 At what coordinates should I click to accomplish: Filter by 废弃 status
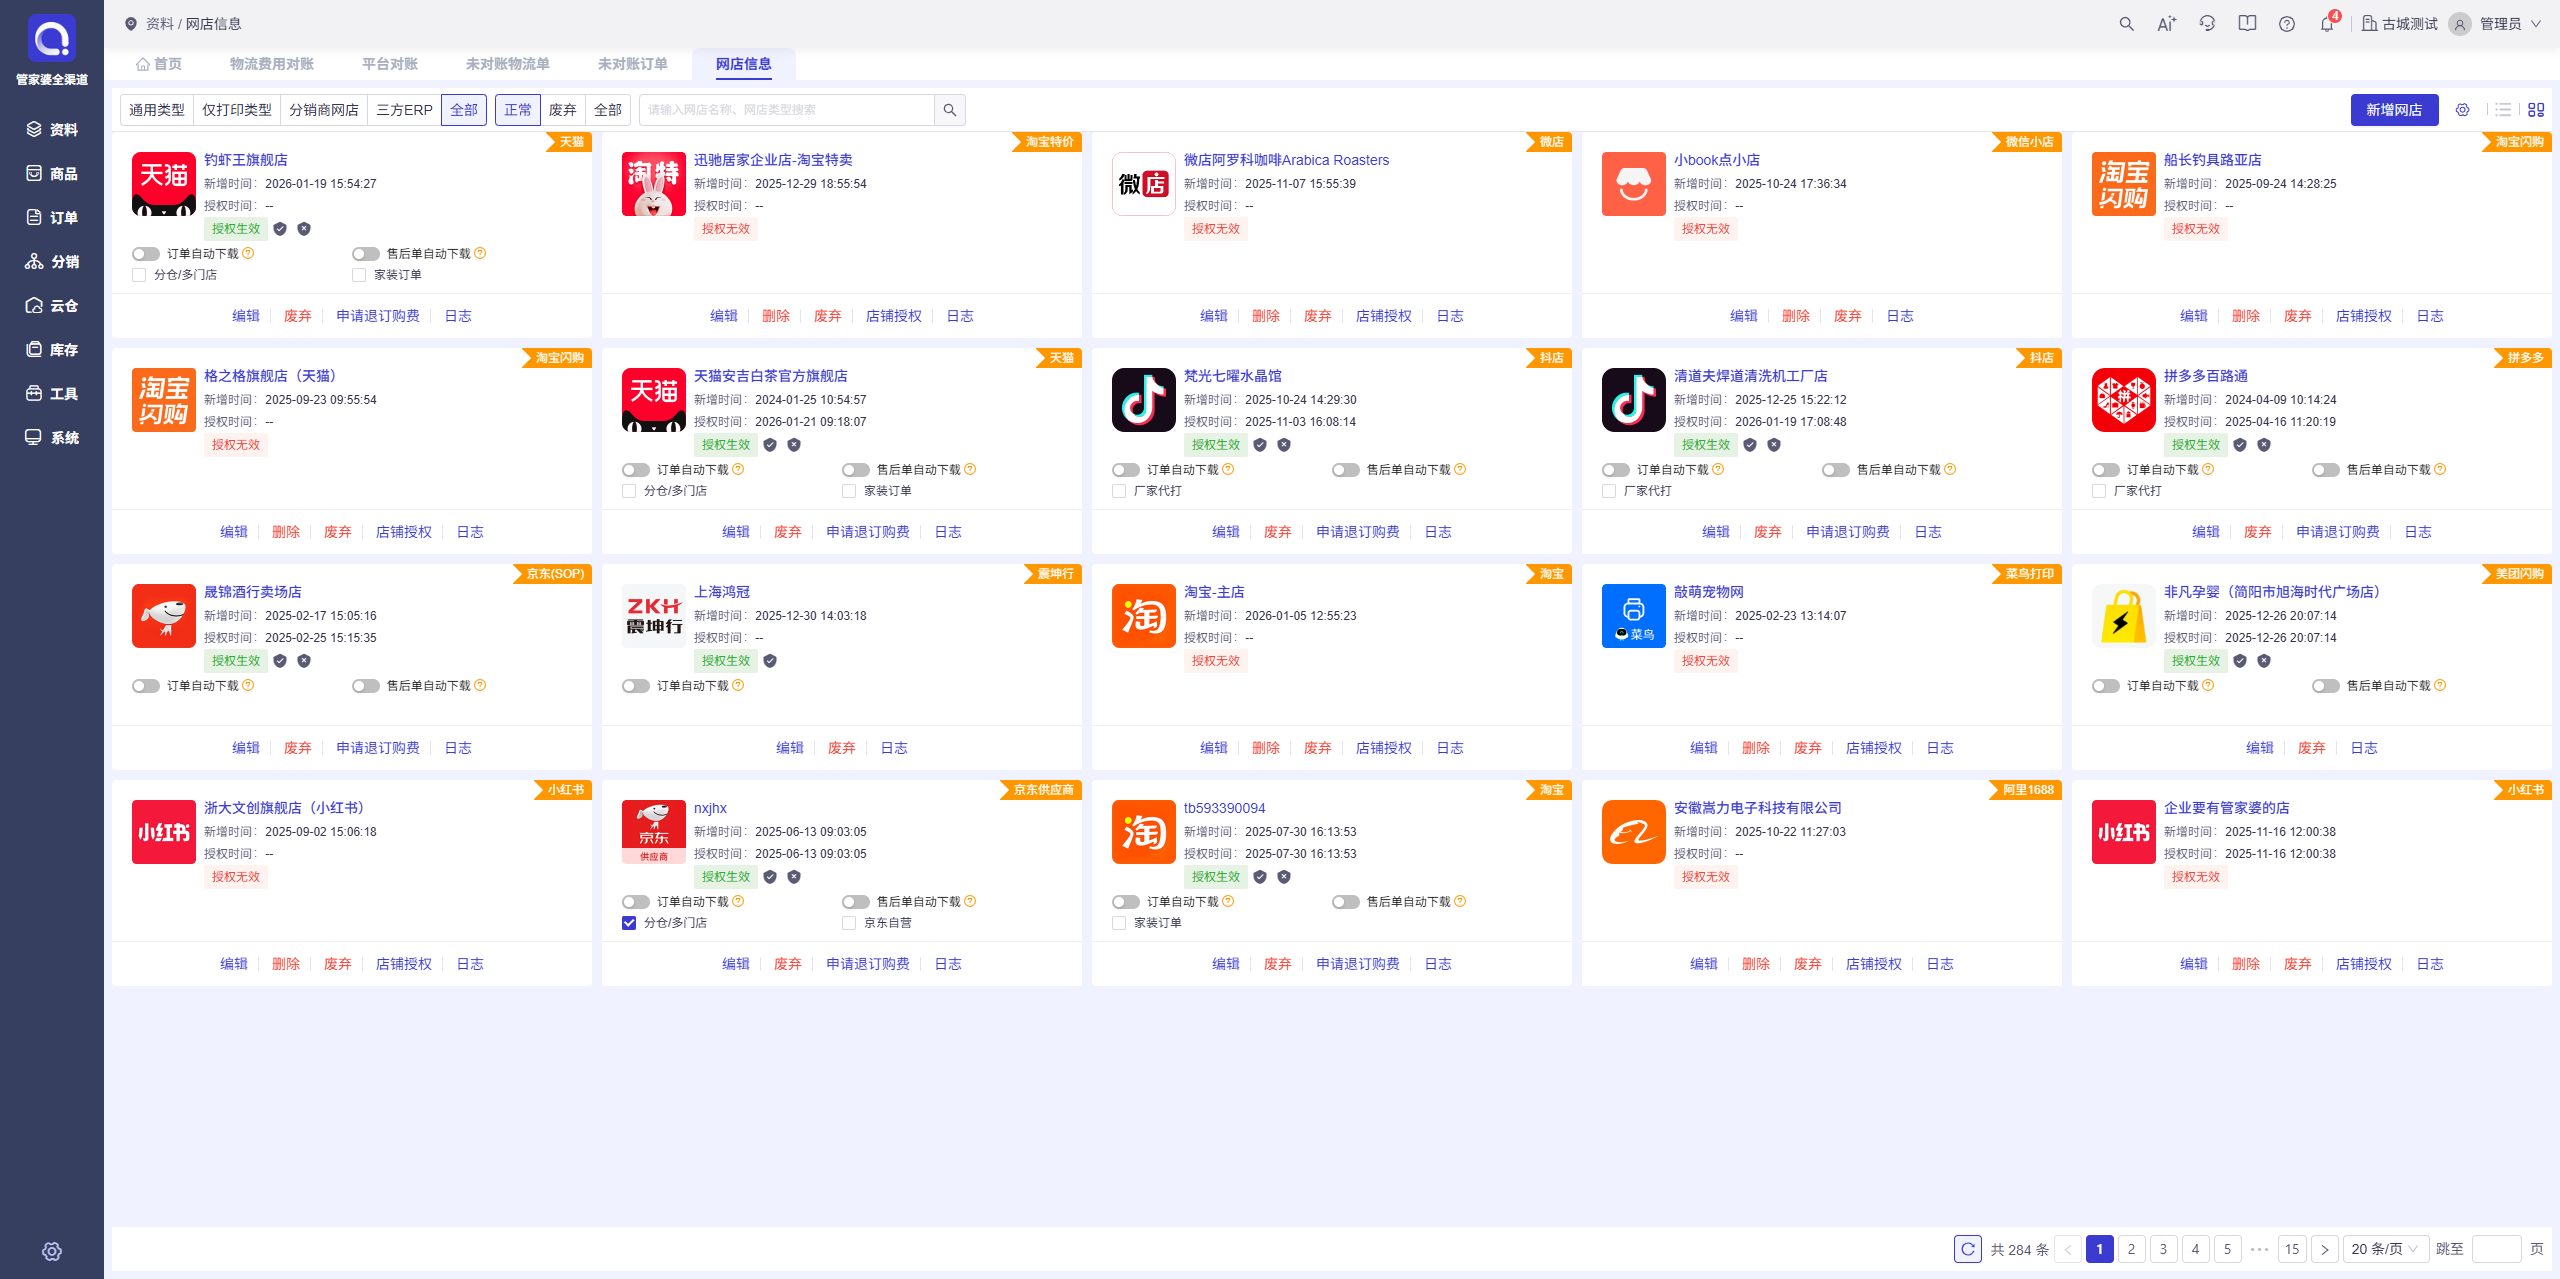(x=563, y=110)
